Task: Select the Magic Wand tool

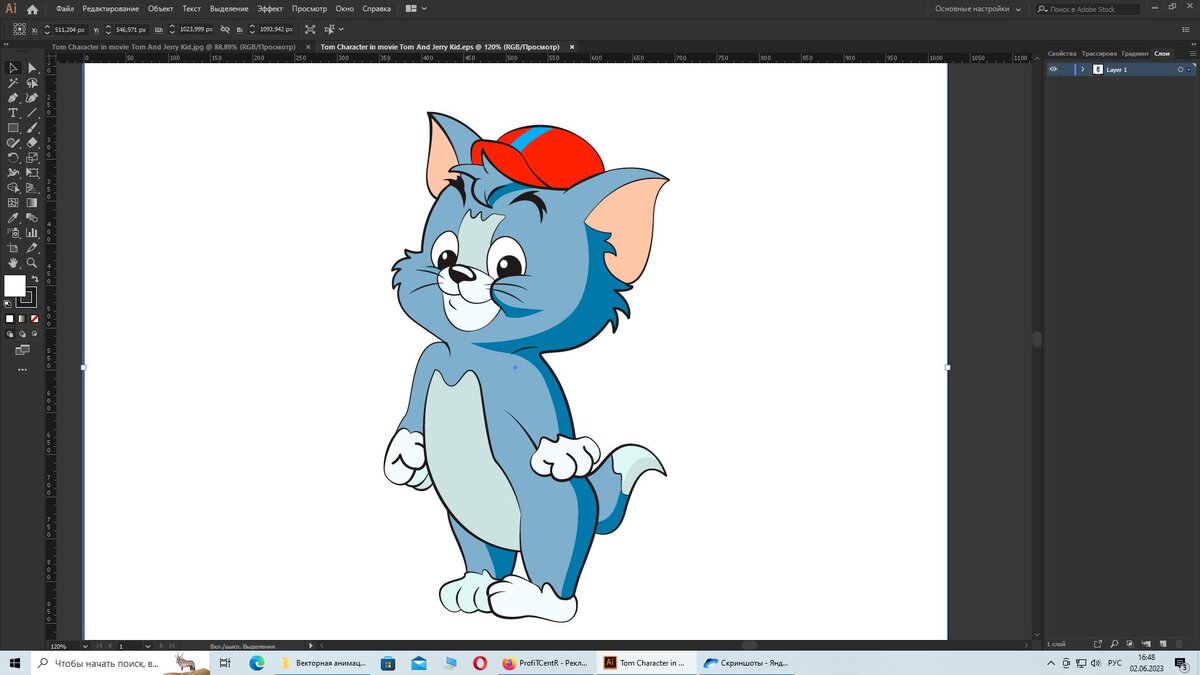Action: [x=13, y=83]
